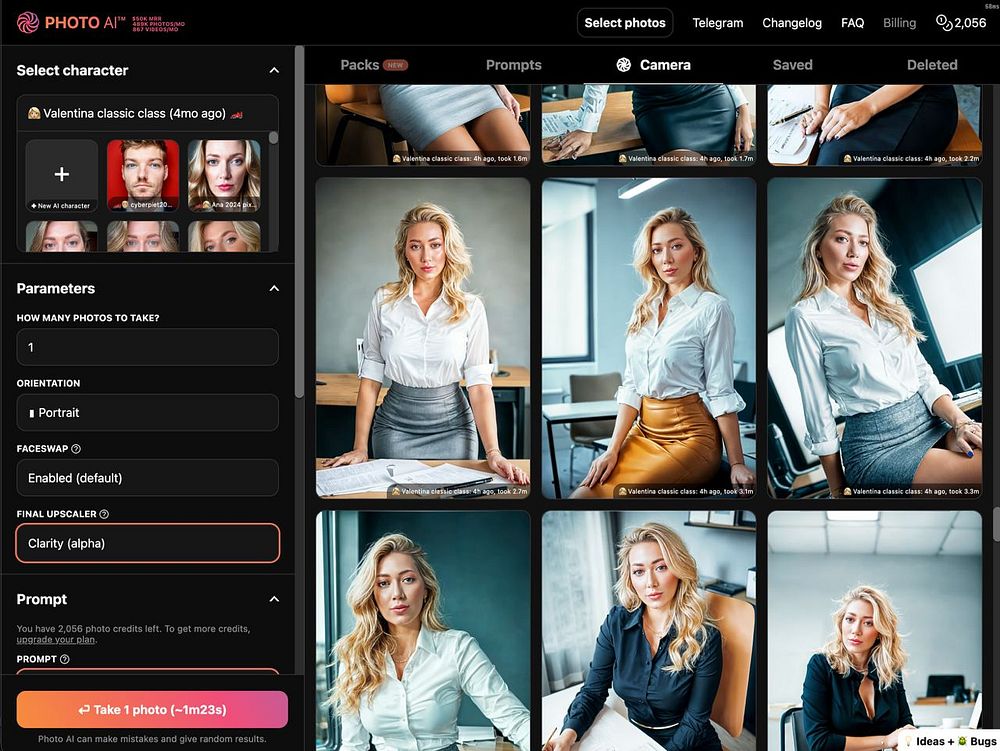1000x751 pixels.
Task: Click the plus icon for New AI character
Action: click(61, 174)
